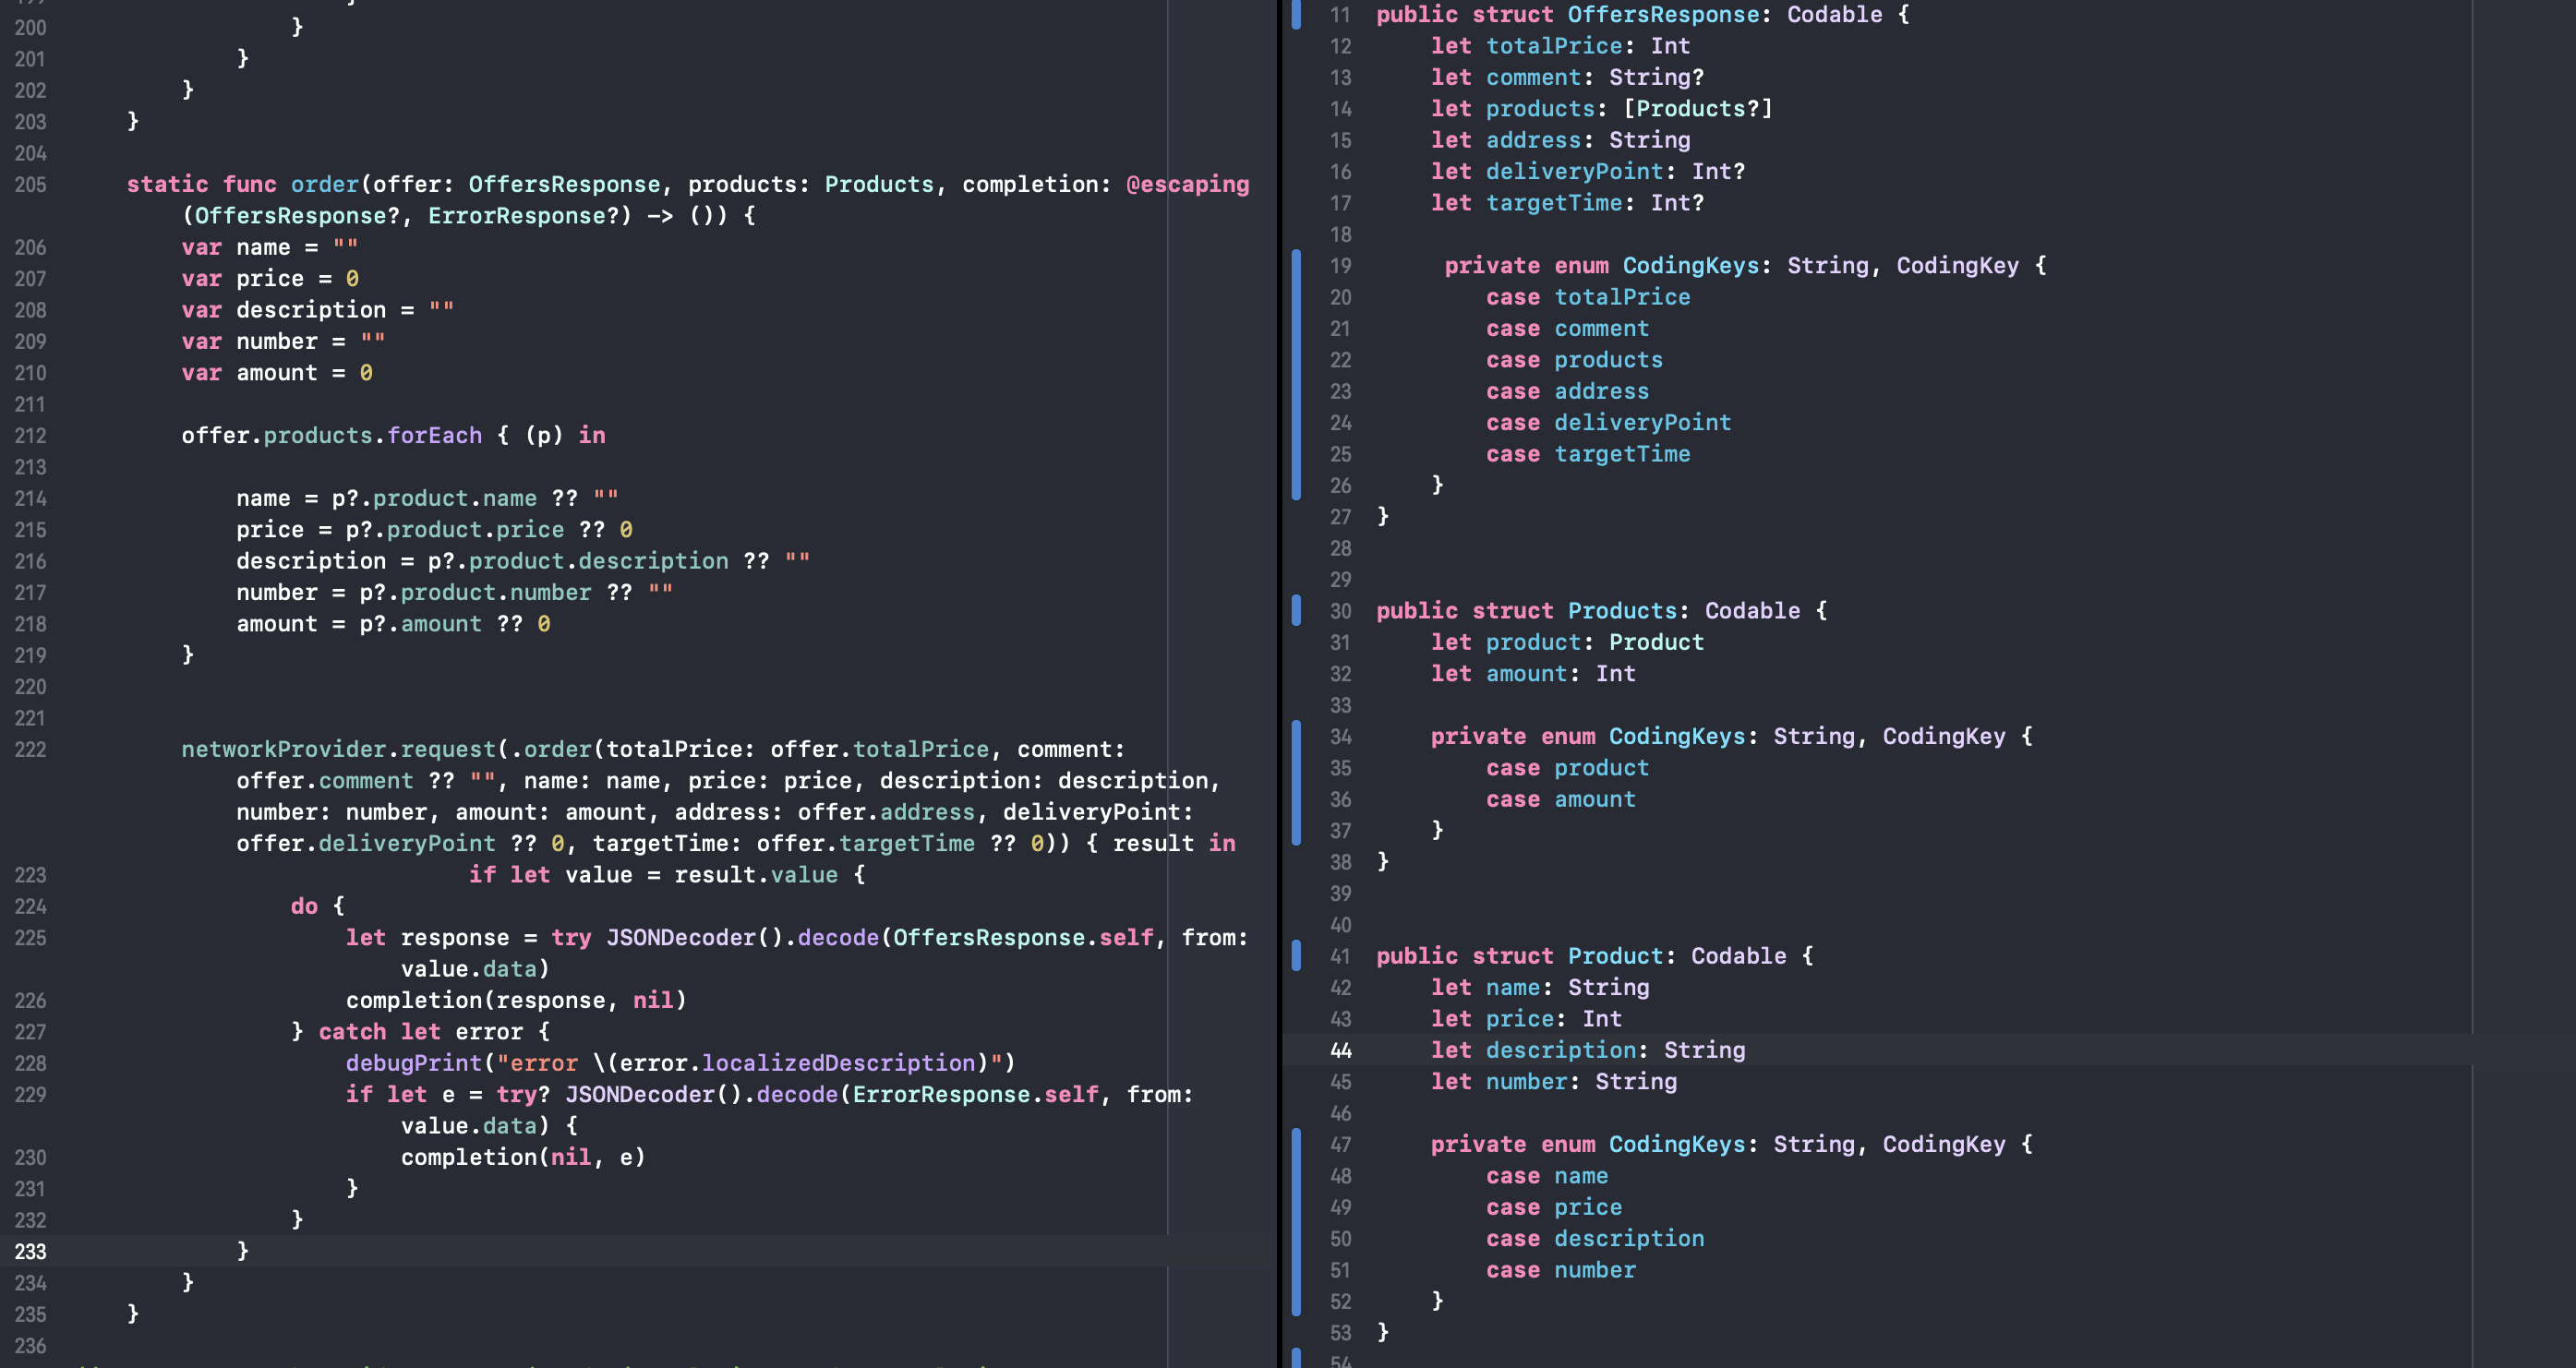Click blue change bar beside OffersResponse struct line 11
The height and width of the screenshot is (1368, 2576).
click(x=1296, y=15)
